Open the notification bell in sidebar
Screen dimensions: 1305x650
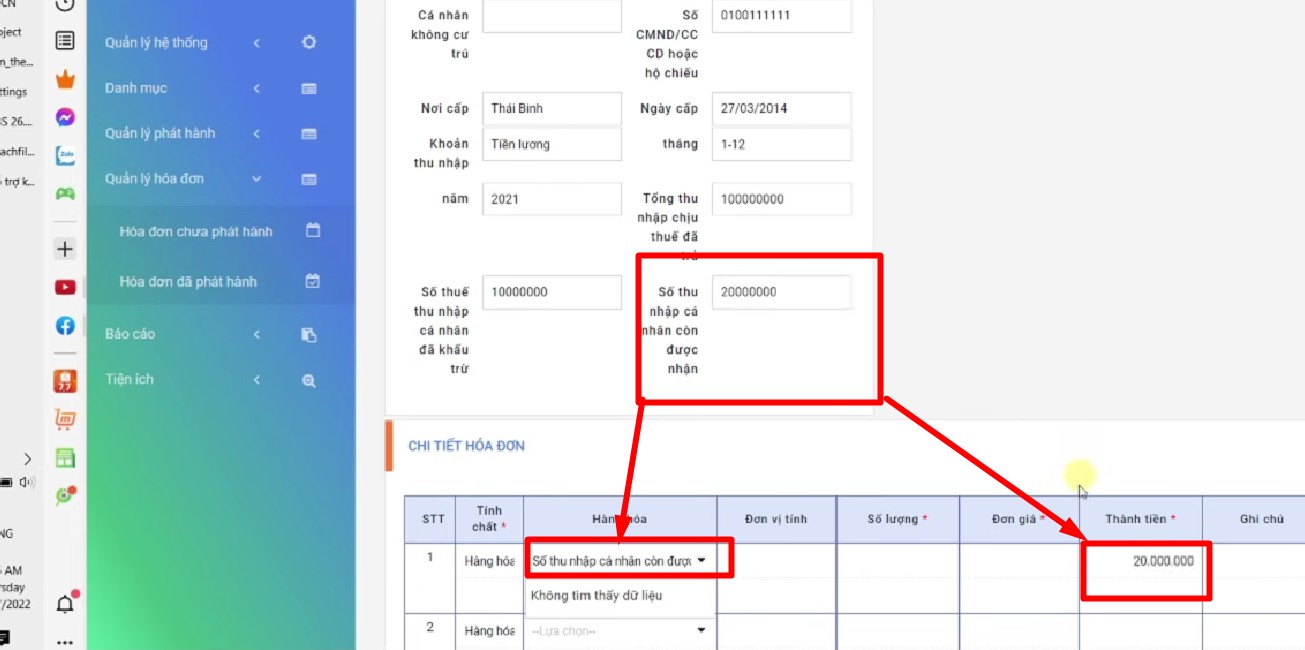point(65,603)
